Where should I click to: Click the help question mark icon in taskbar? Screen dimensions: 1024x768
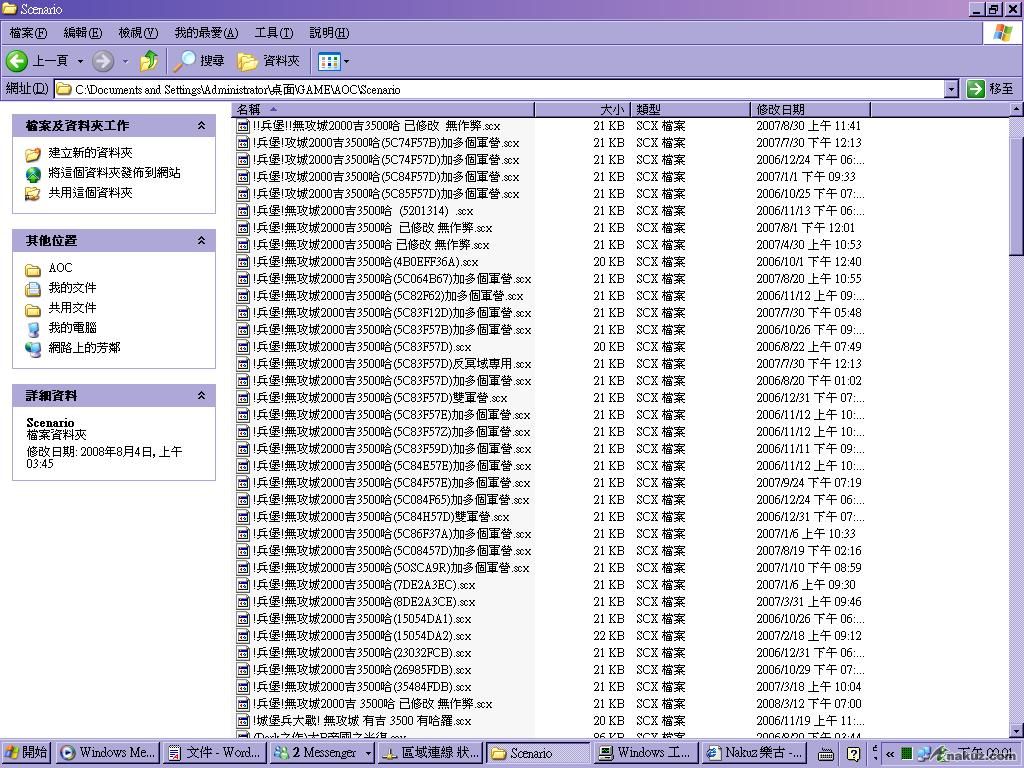click(853, 754)
